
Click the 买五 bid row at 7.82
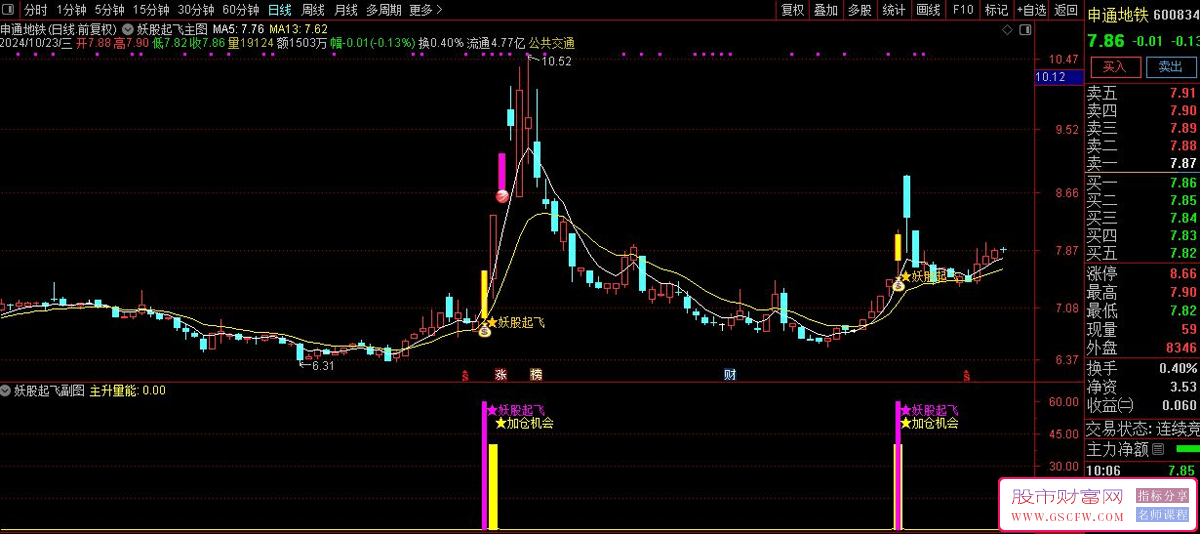[x=1142, y=253]
